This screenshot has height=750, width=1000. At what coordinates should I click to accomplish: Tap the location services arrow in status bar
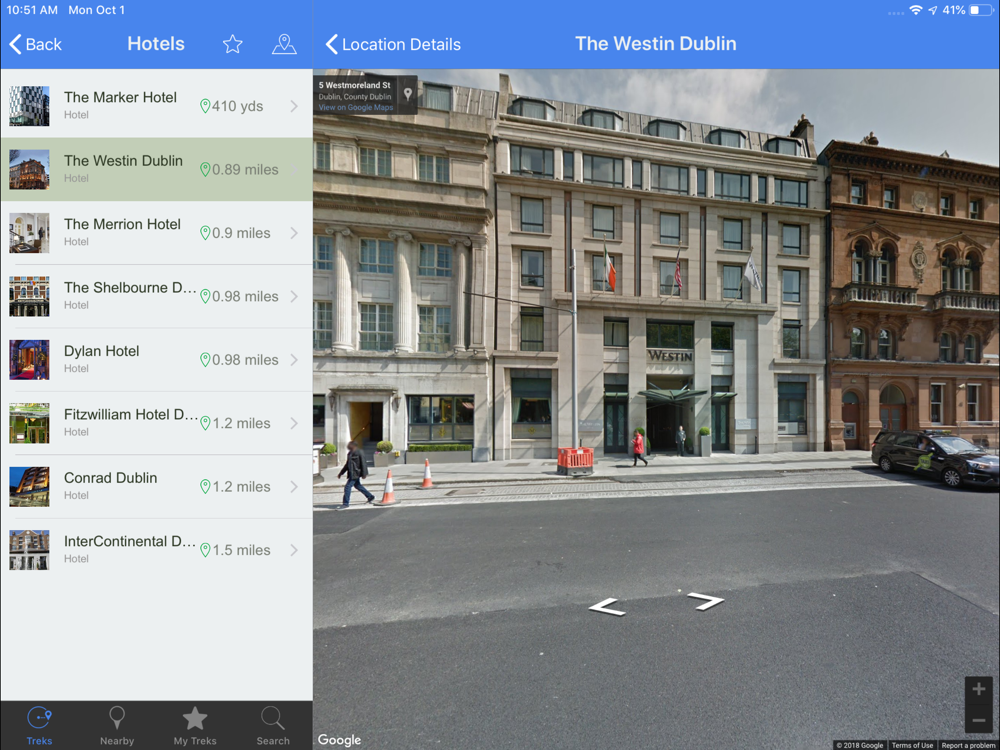point(933,10)
